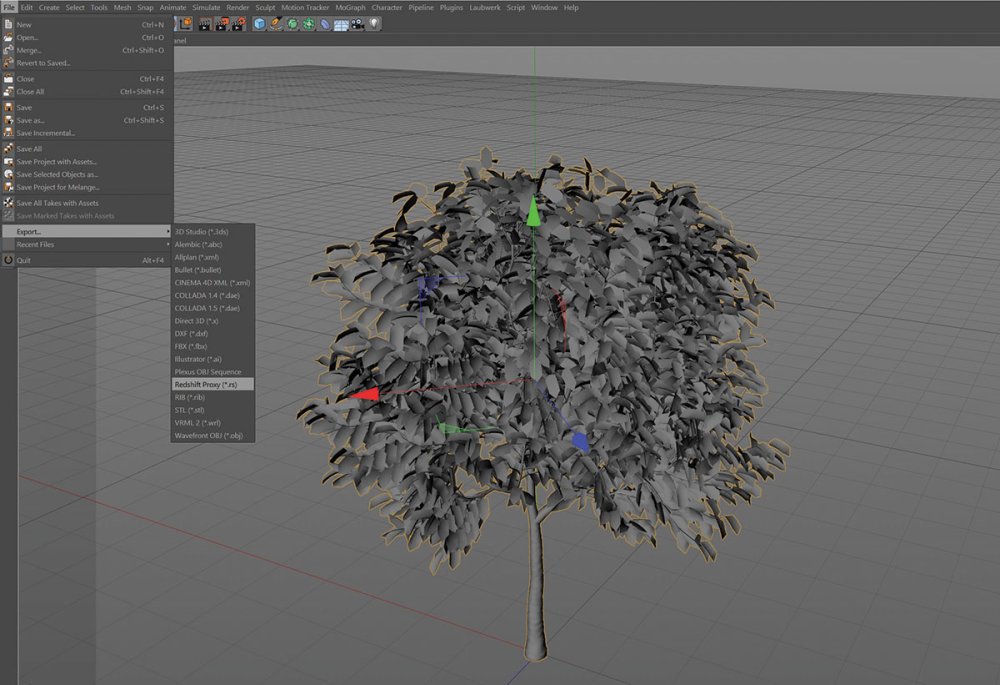This screenshot has width=1000, height=685.
Task: Open the Select menu
Action: point(75,8)
